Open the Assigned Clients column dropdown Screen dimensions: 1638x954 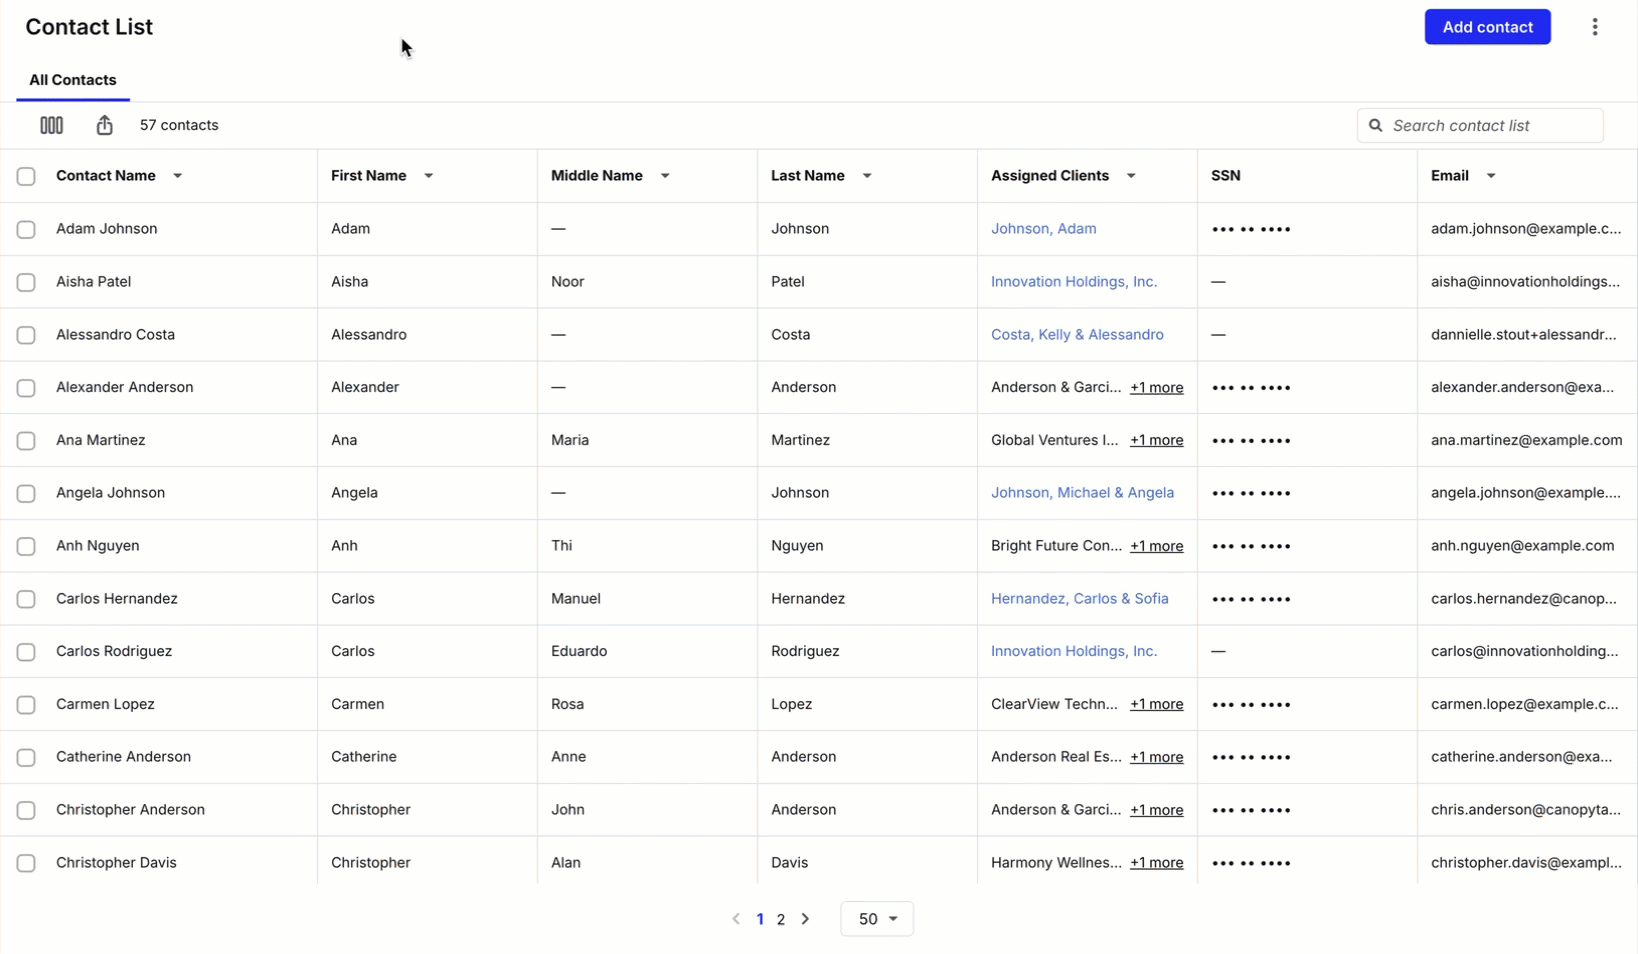[x=1132, y=176]
